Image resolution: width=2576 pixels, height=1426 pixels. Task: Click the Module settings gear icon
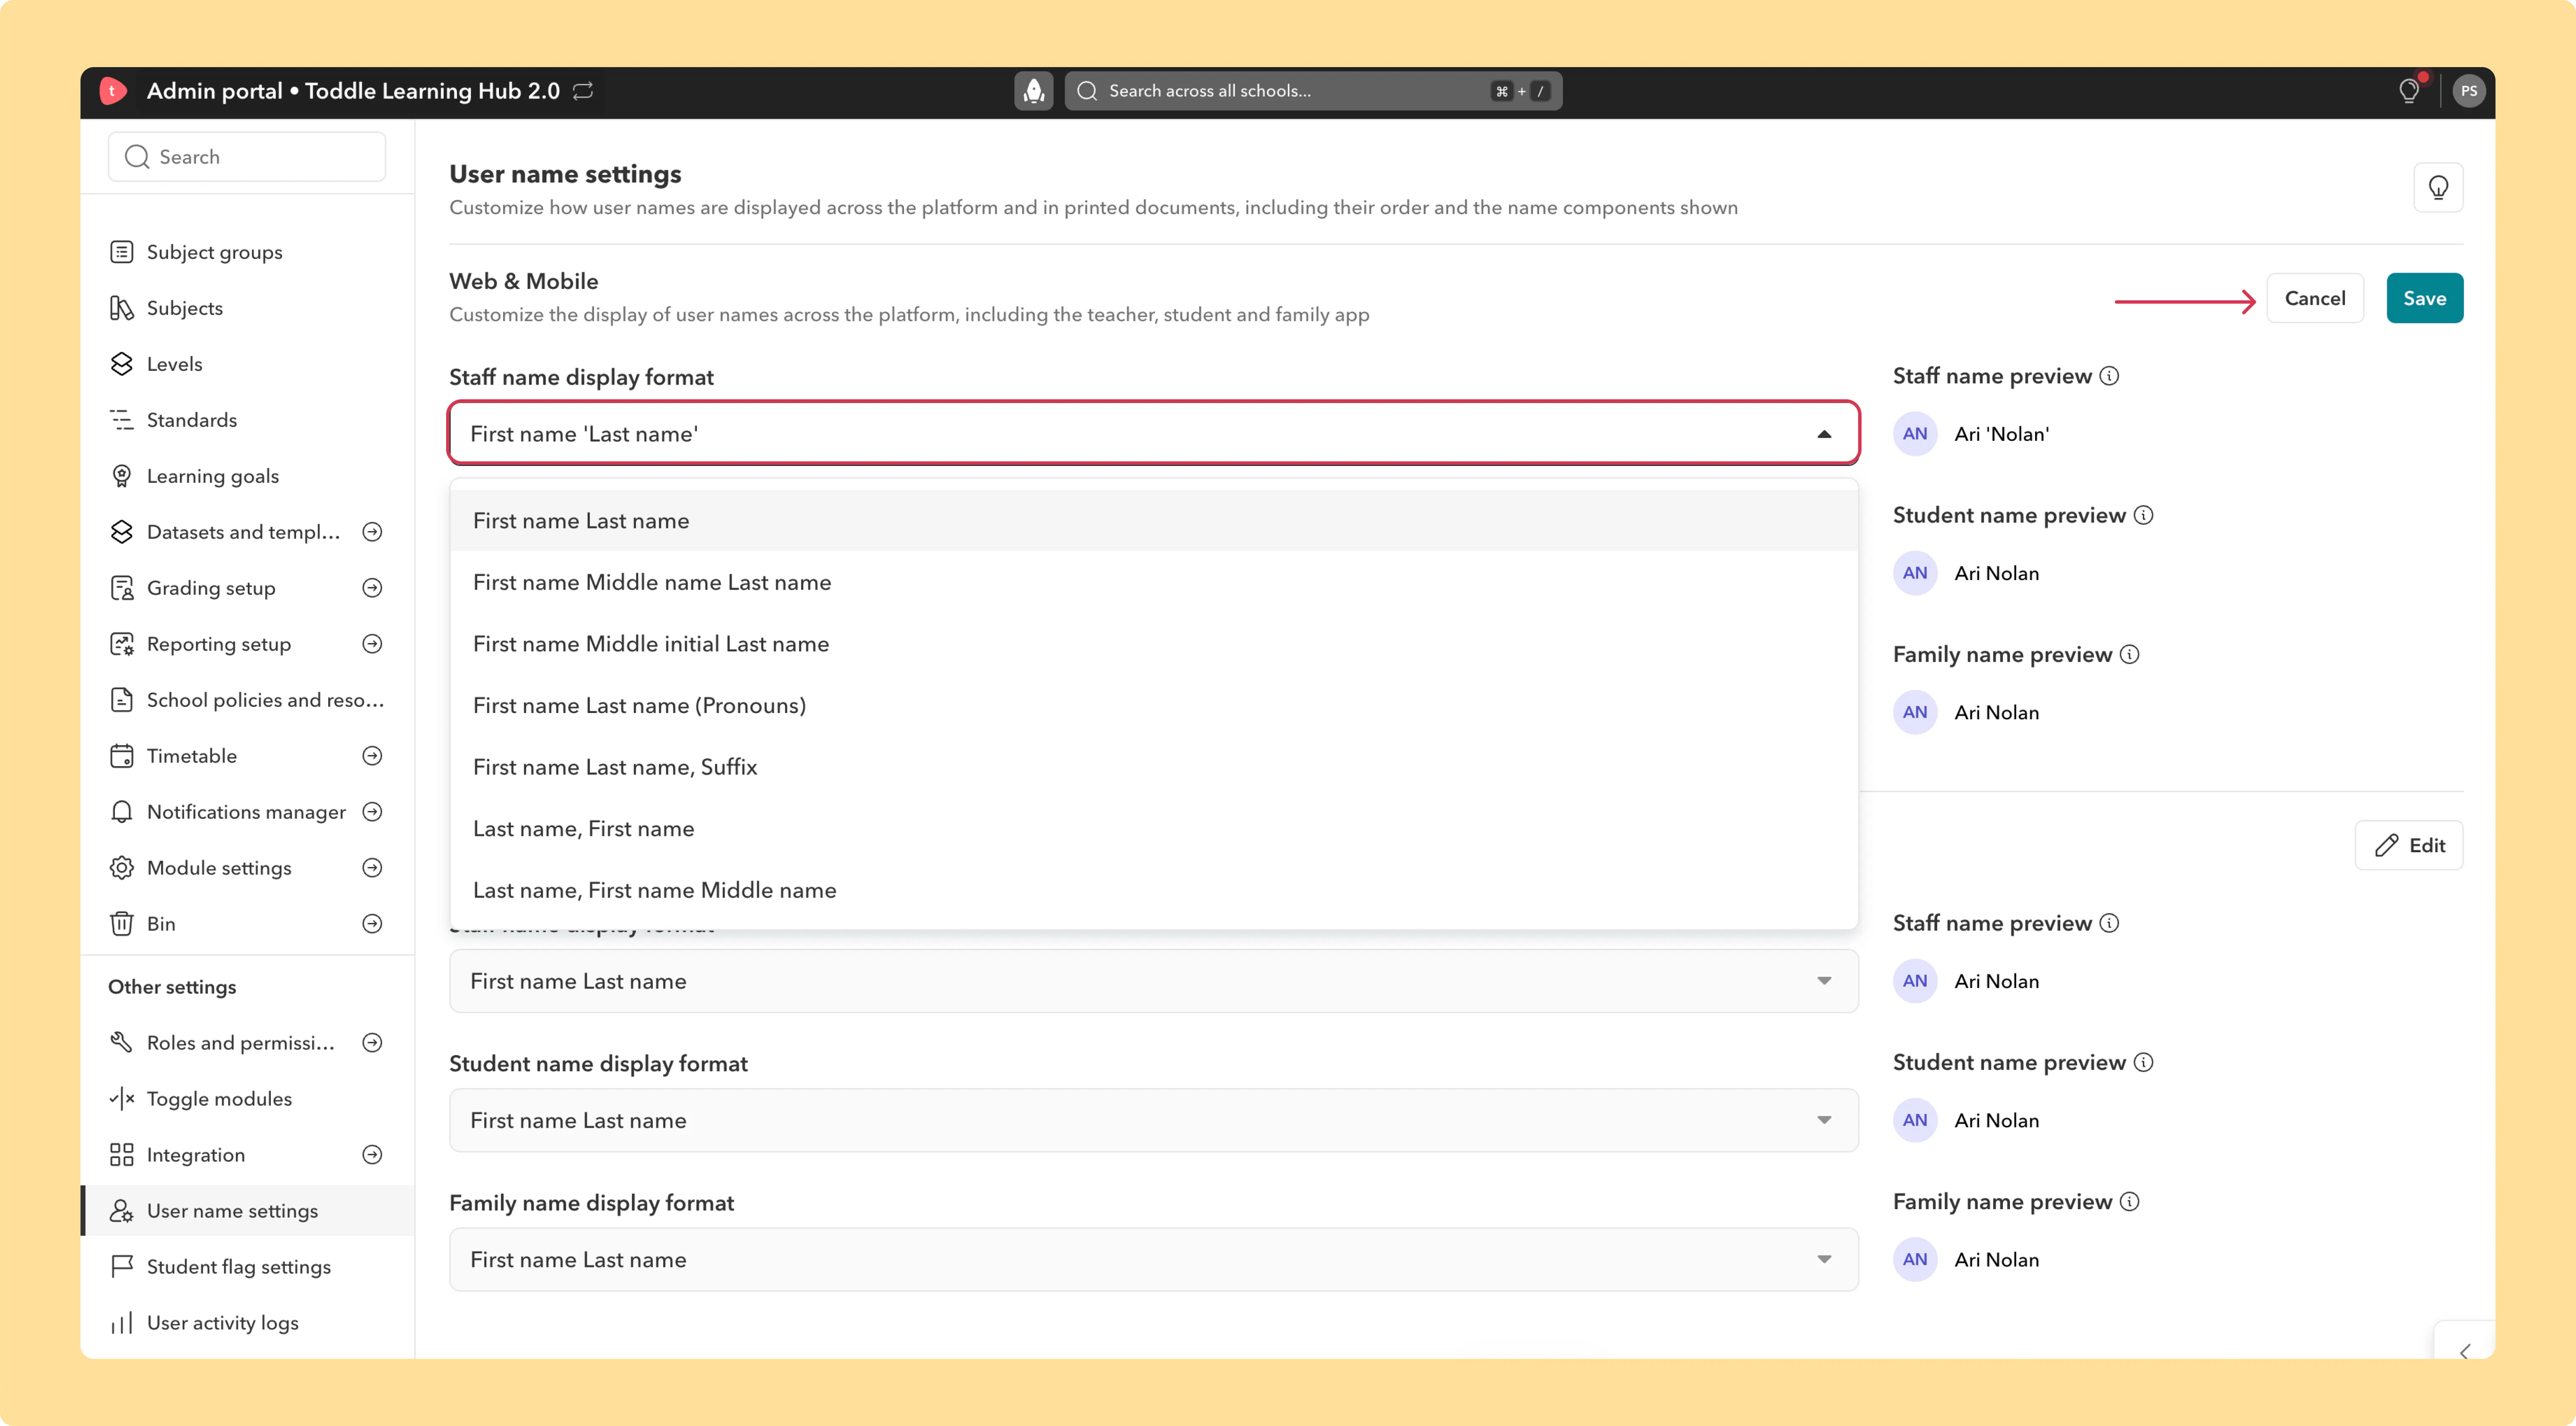coord(122,868)
